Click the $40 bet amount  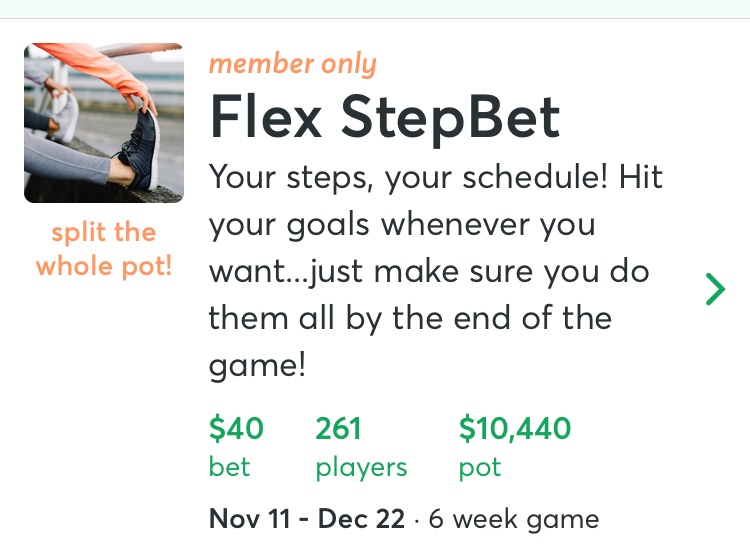[236, 429]
